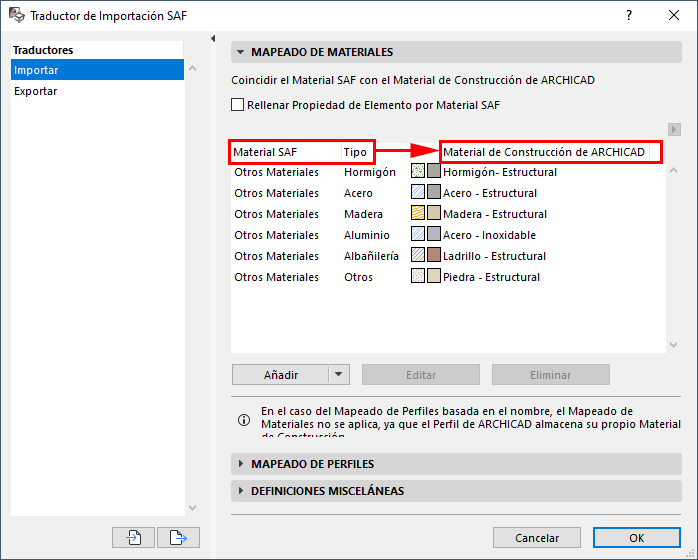The height and width of the screenshot is (560, 698).
Task: Click the Material SAF column header
Action: coord(286,152)
